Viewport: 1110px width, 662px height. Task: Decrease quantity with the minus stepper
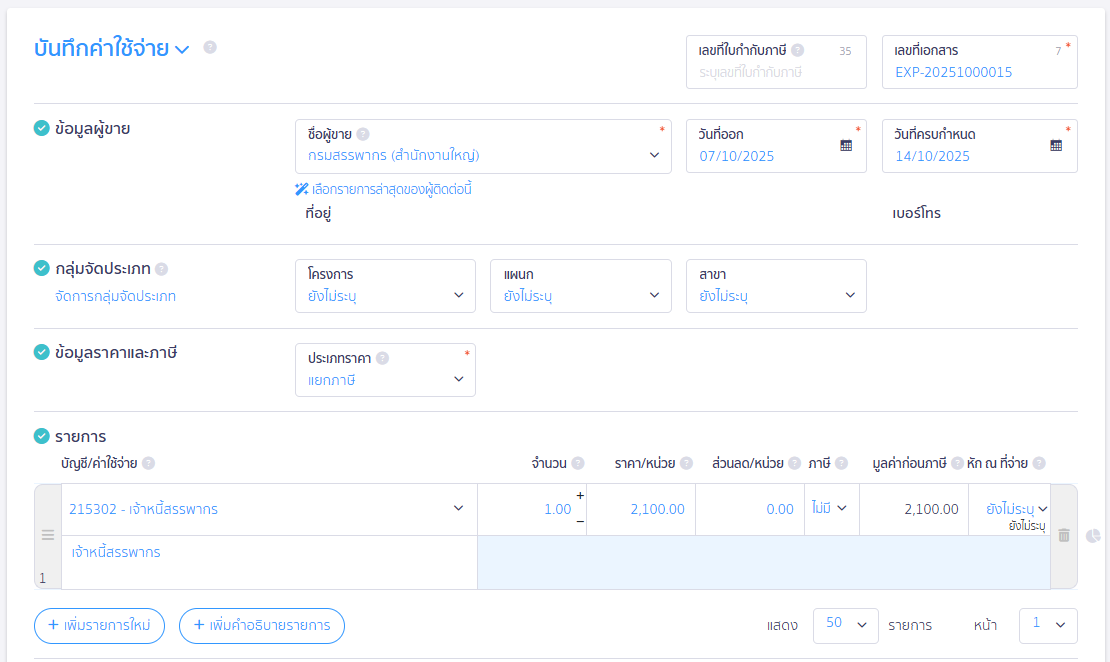coord(580,521)
